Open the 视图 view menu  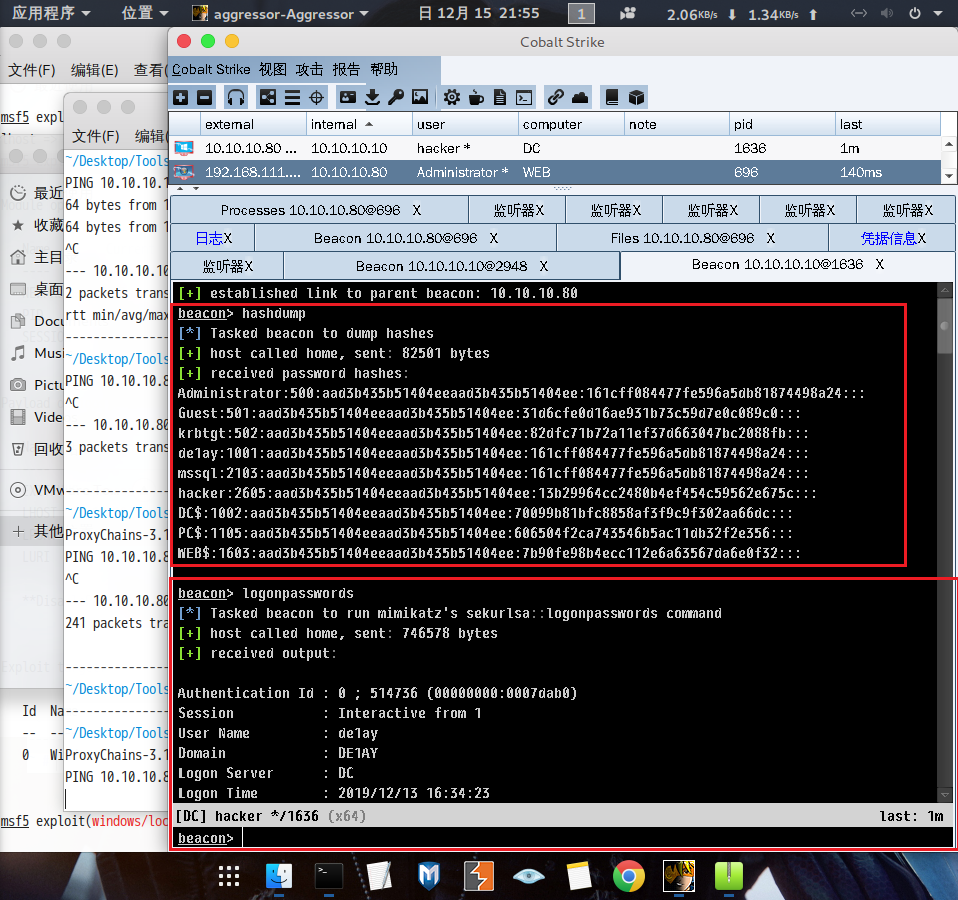272,69
